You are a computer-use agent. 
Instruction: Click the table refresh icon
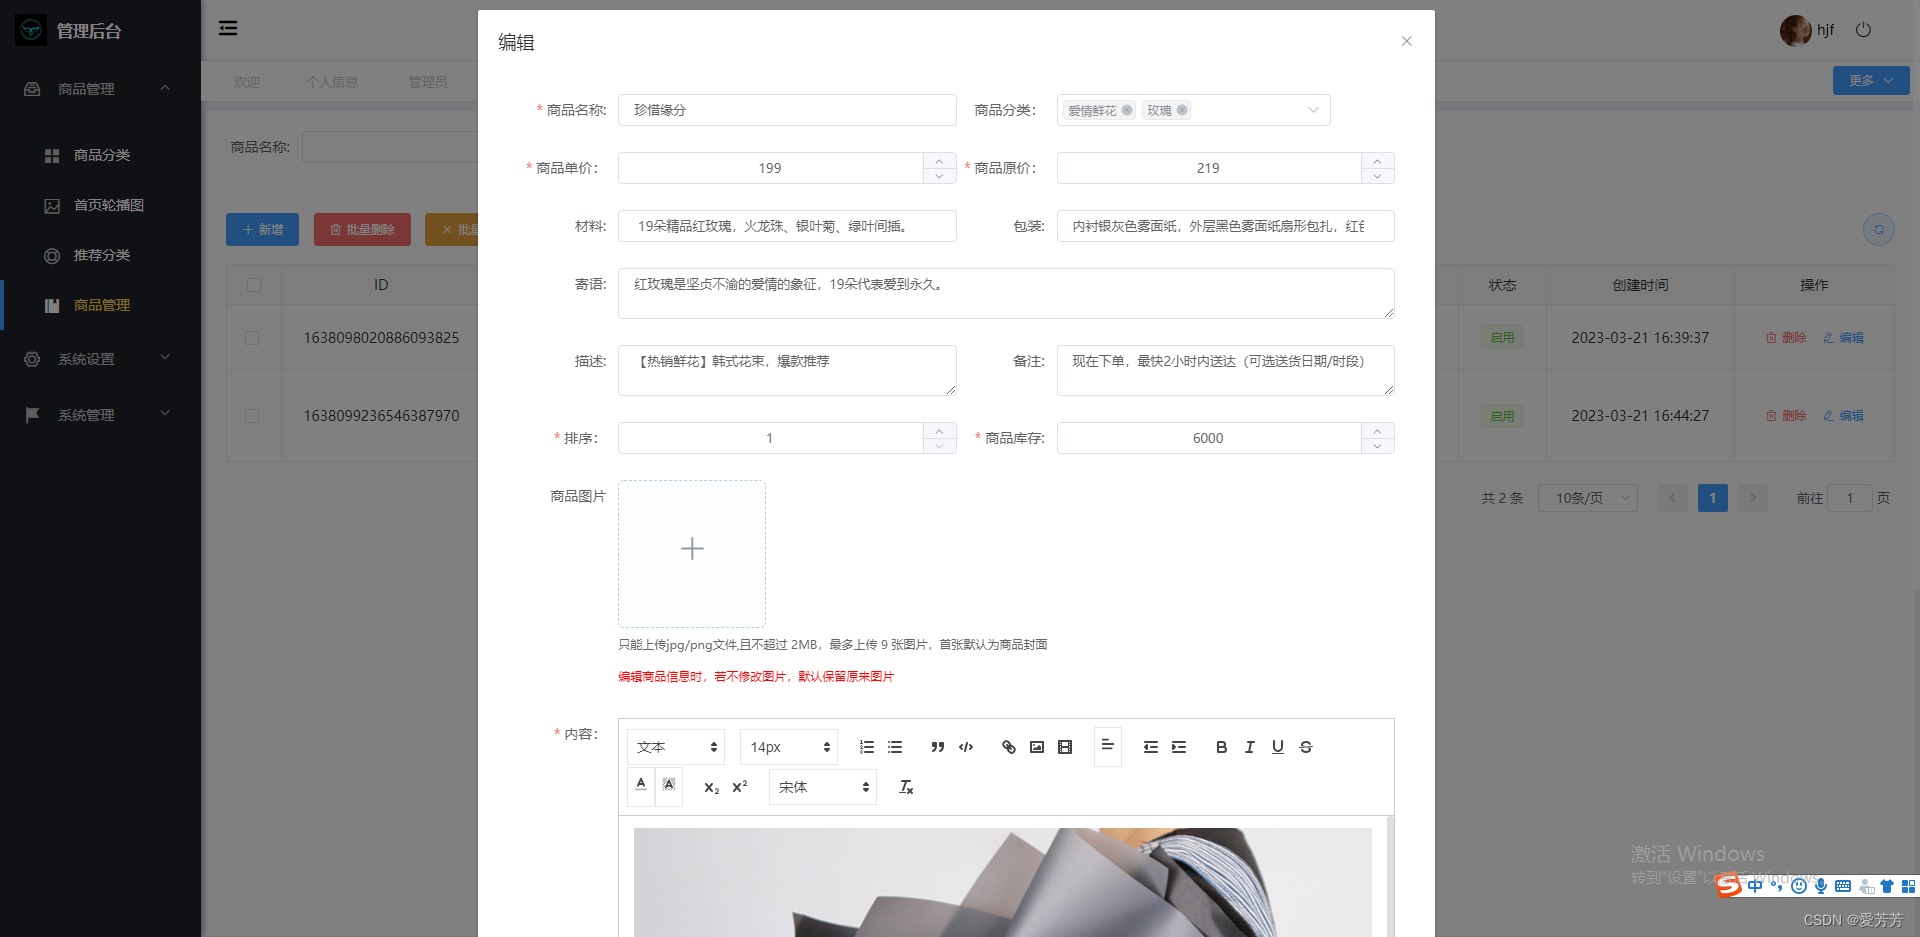click(1879, 230)
